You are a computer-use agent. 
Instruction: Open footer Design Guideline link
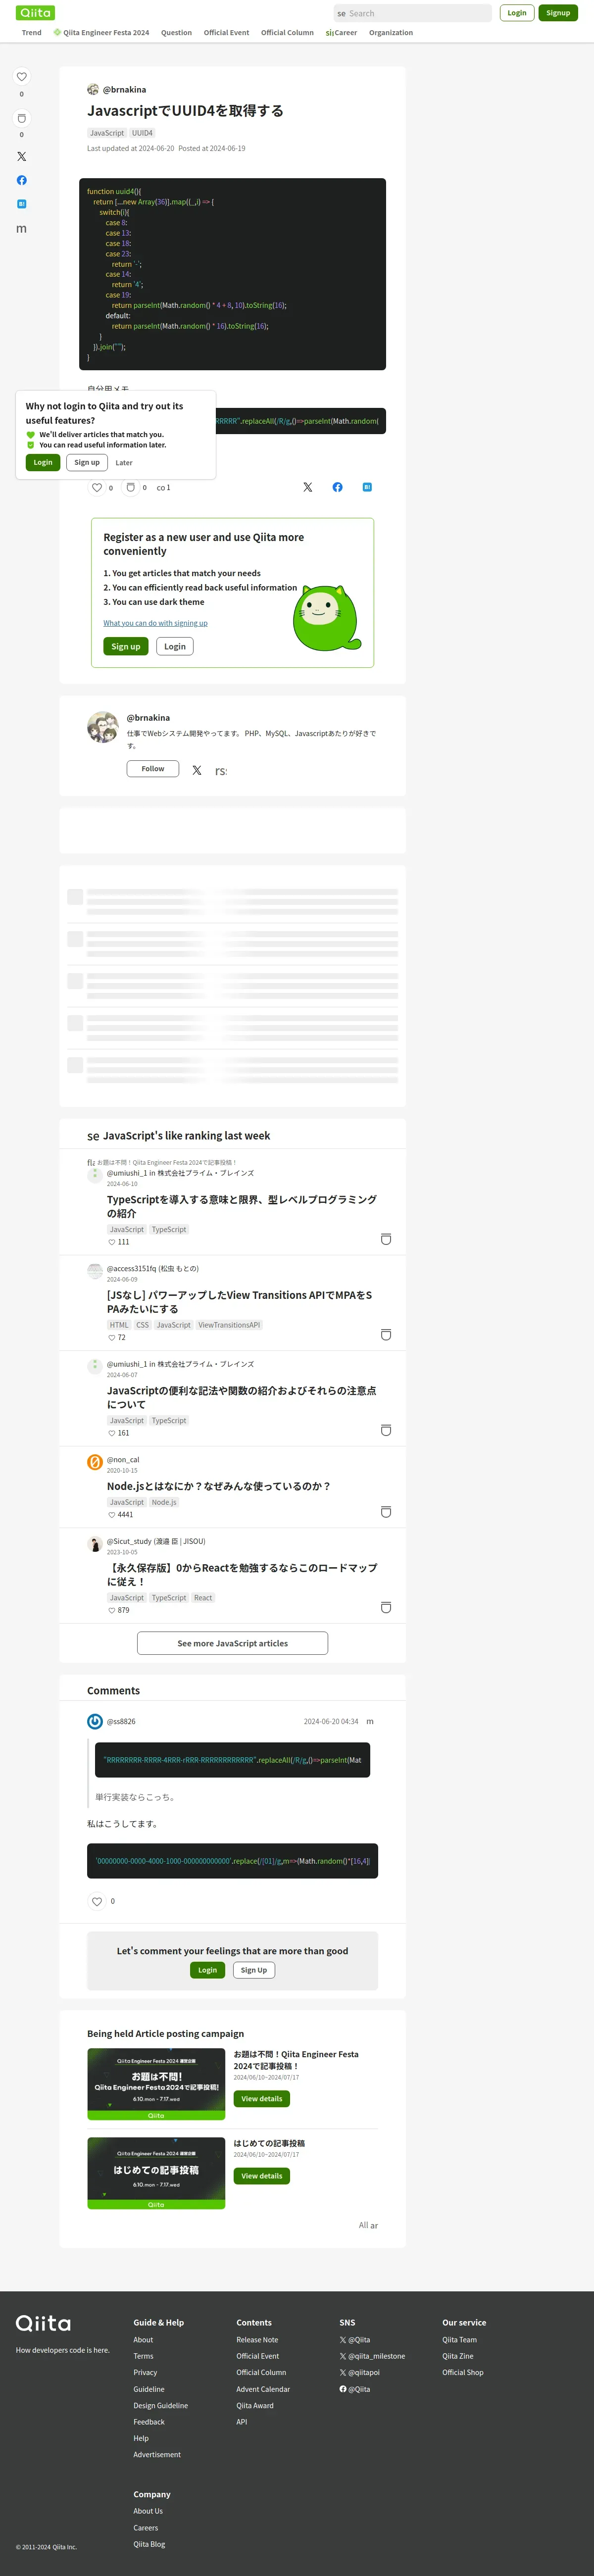(161, 2405)
